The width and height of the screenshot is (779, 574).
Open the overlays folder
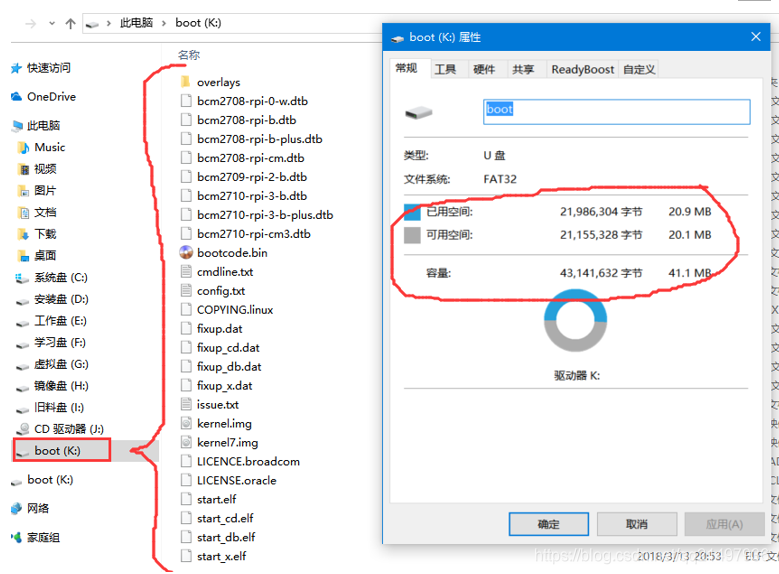point(211,82)
